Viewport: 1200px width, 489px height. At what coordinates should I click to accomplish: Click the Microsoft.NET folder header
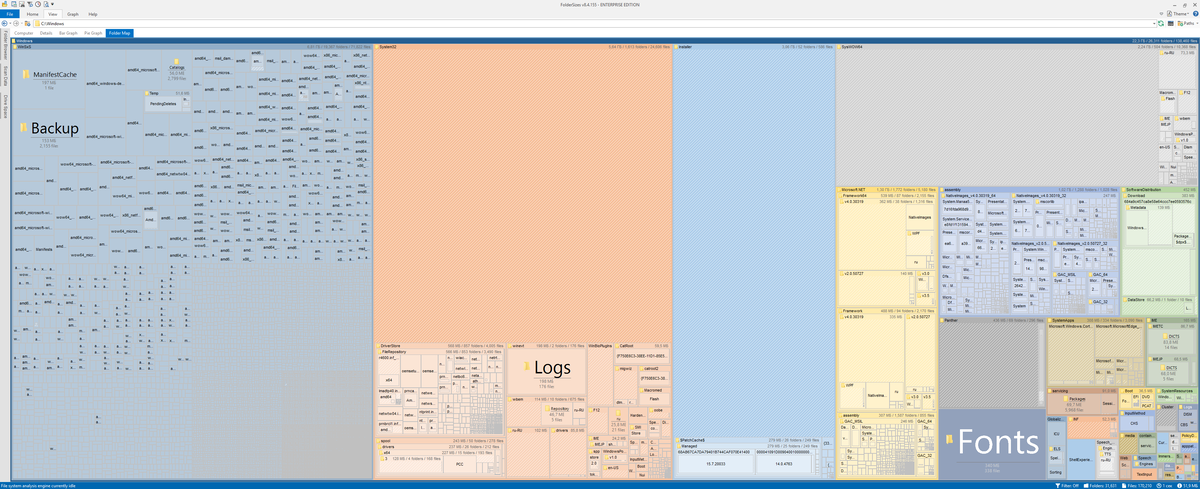tap(887, 189)
